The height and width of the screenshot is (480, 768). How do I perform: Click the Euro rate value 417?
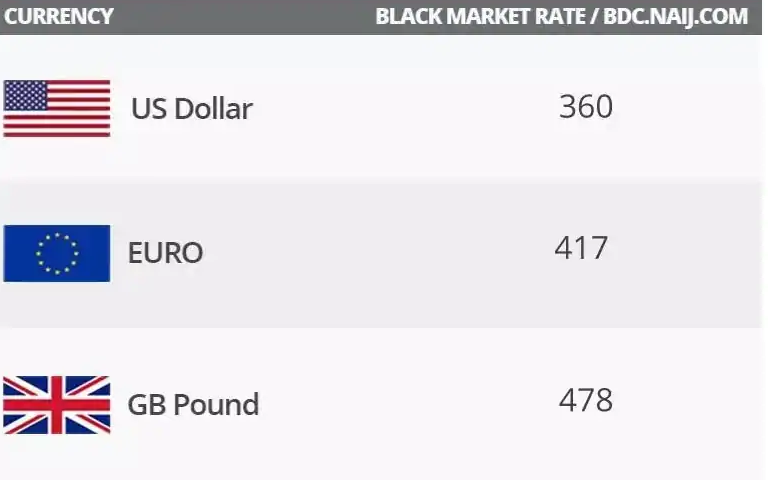(581, 248)
